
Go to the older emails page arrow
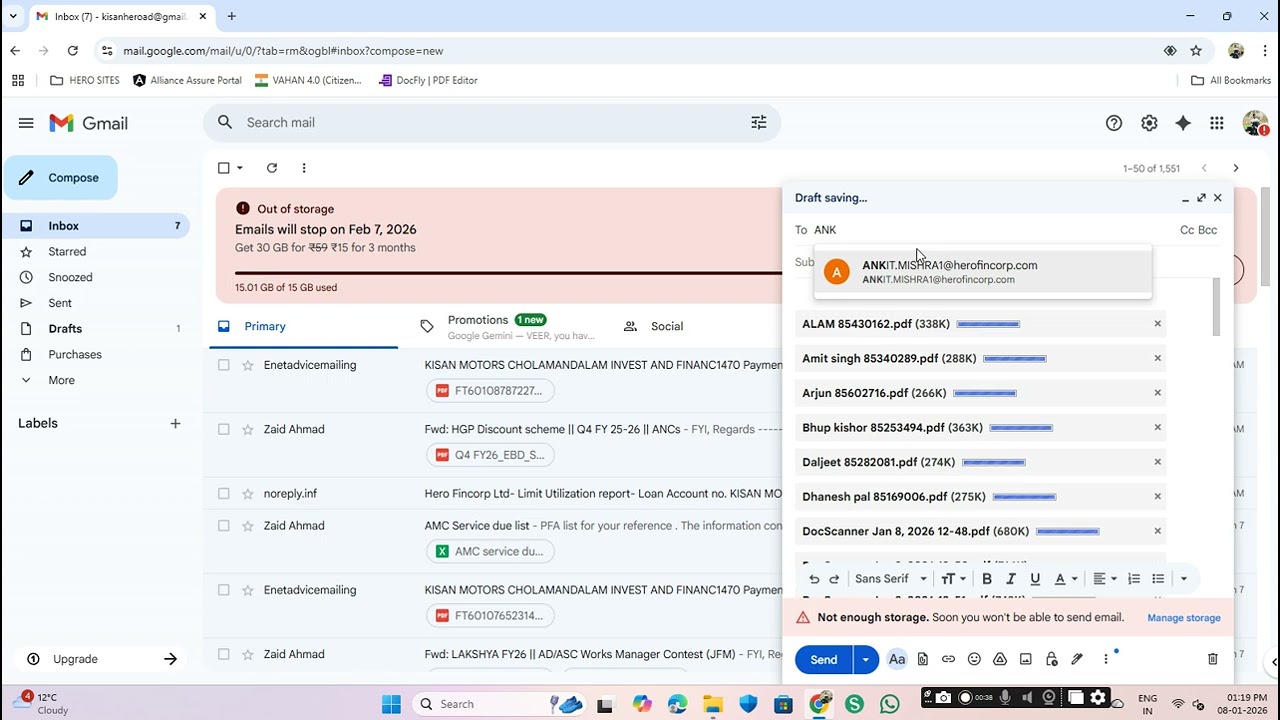1236,168
